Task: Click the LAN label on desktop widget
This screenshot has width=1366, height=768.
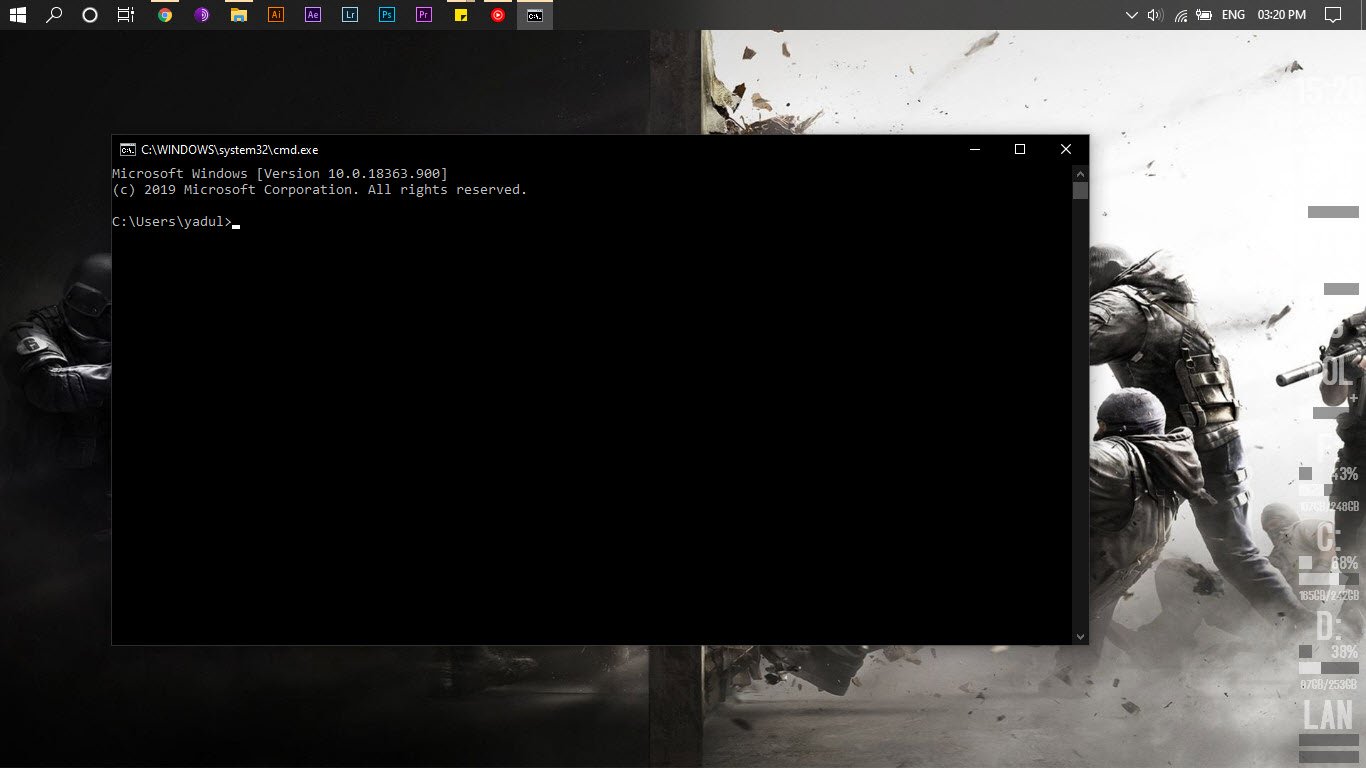Action: [x=1328, y=715]
